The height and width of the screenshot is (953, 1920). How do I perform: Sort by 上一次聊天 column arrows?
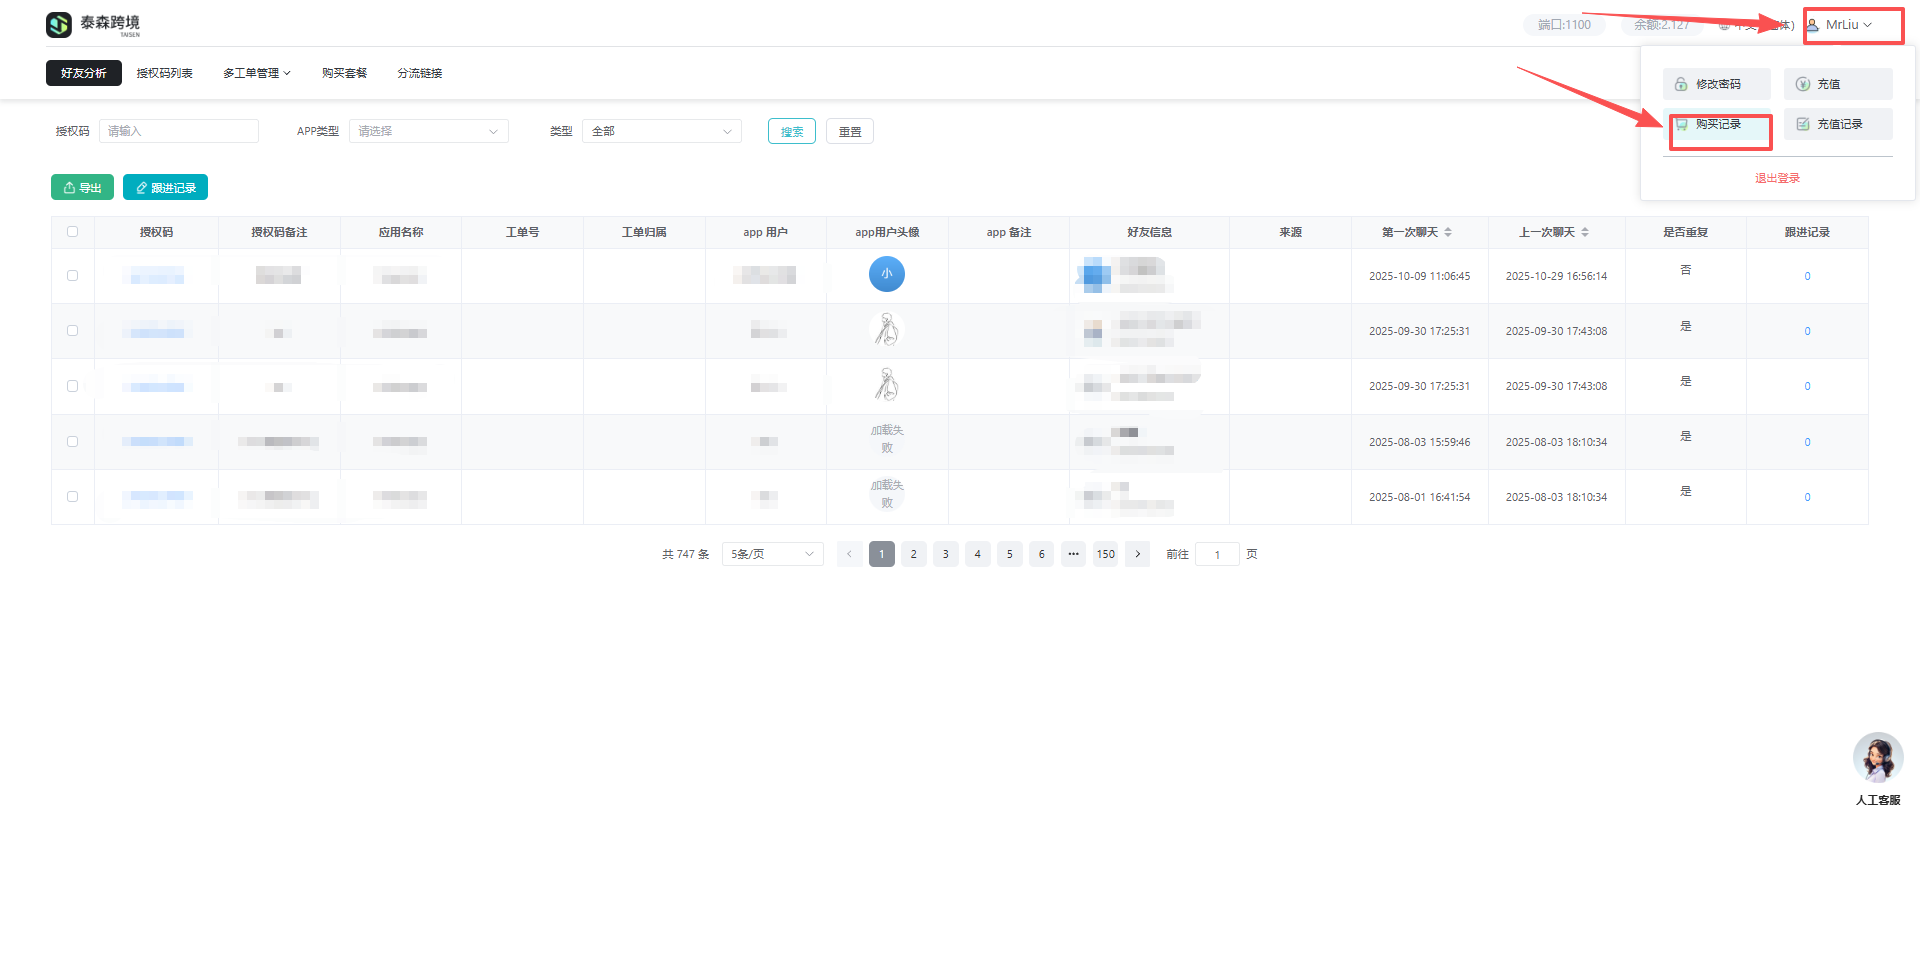click(1585, 232)
